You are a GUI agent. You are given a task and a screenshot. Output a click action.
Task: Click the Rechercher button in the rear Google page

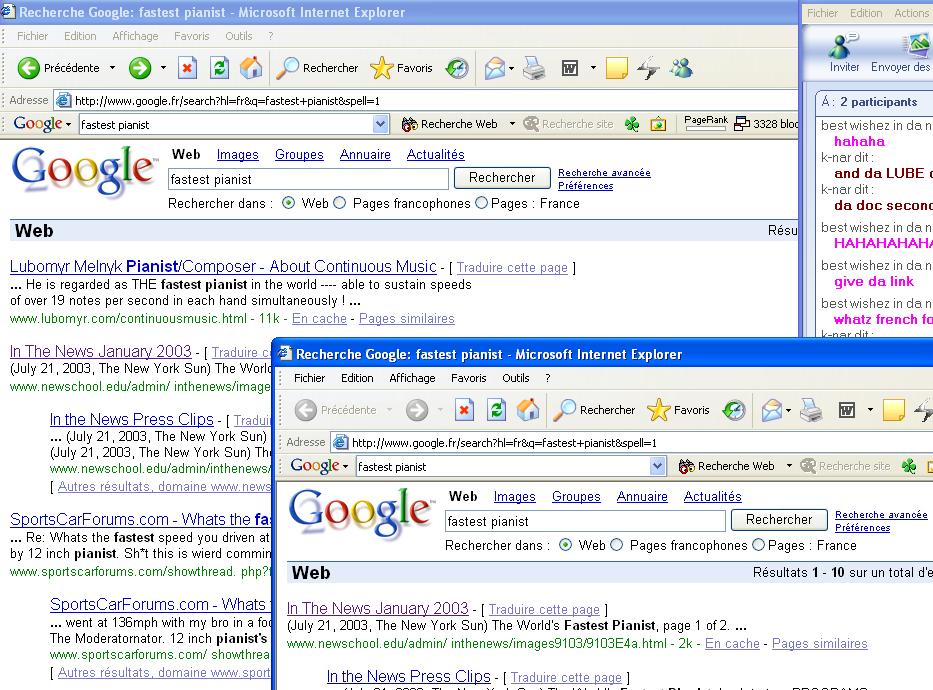pyautogui.click(x=502, y=178)
